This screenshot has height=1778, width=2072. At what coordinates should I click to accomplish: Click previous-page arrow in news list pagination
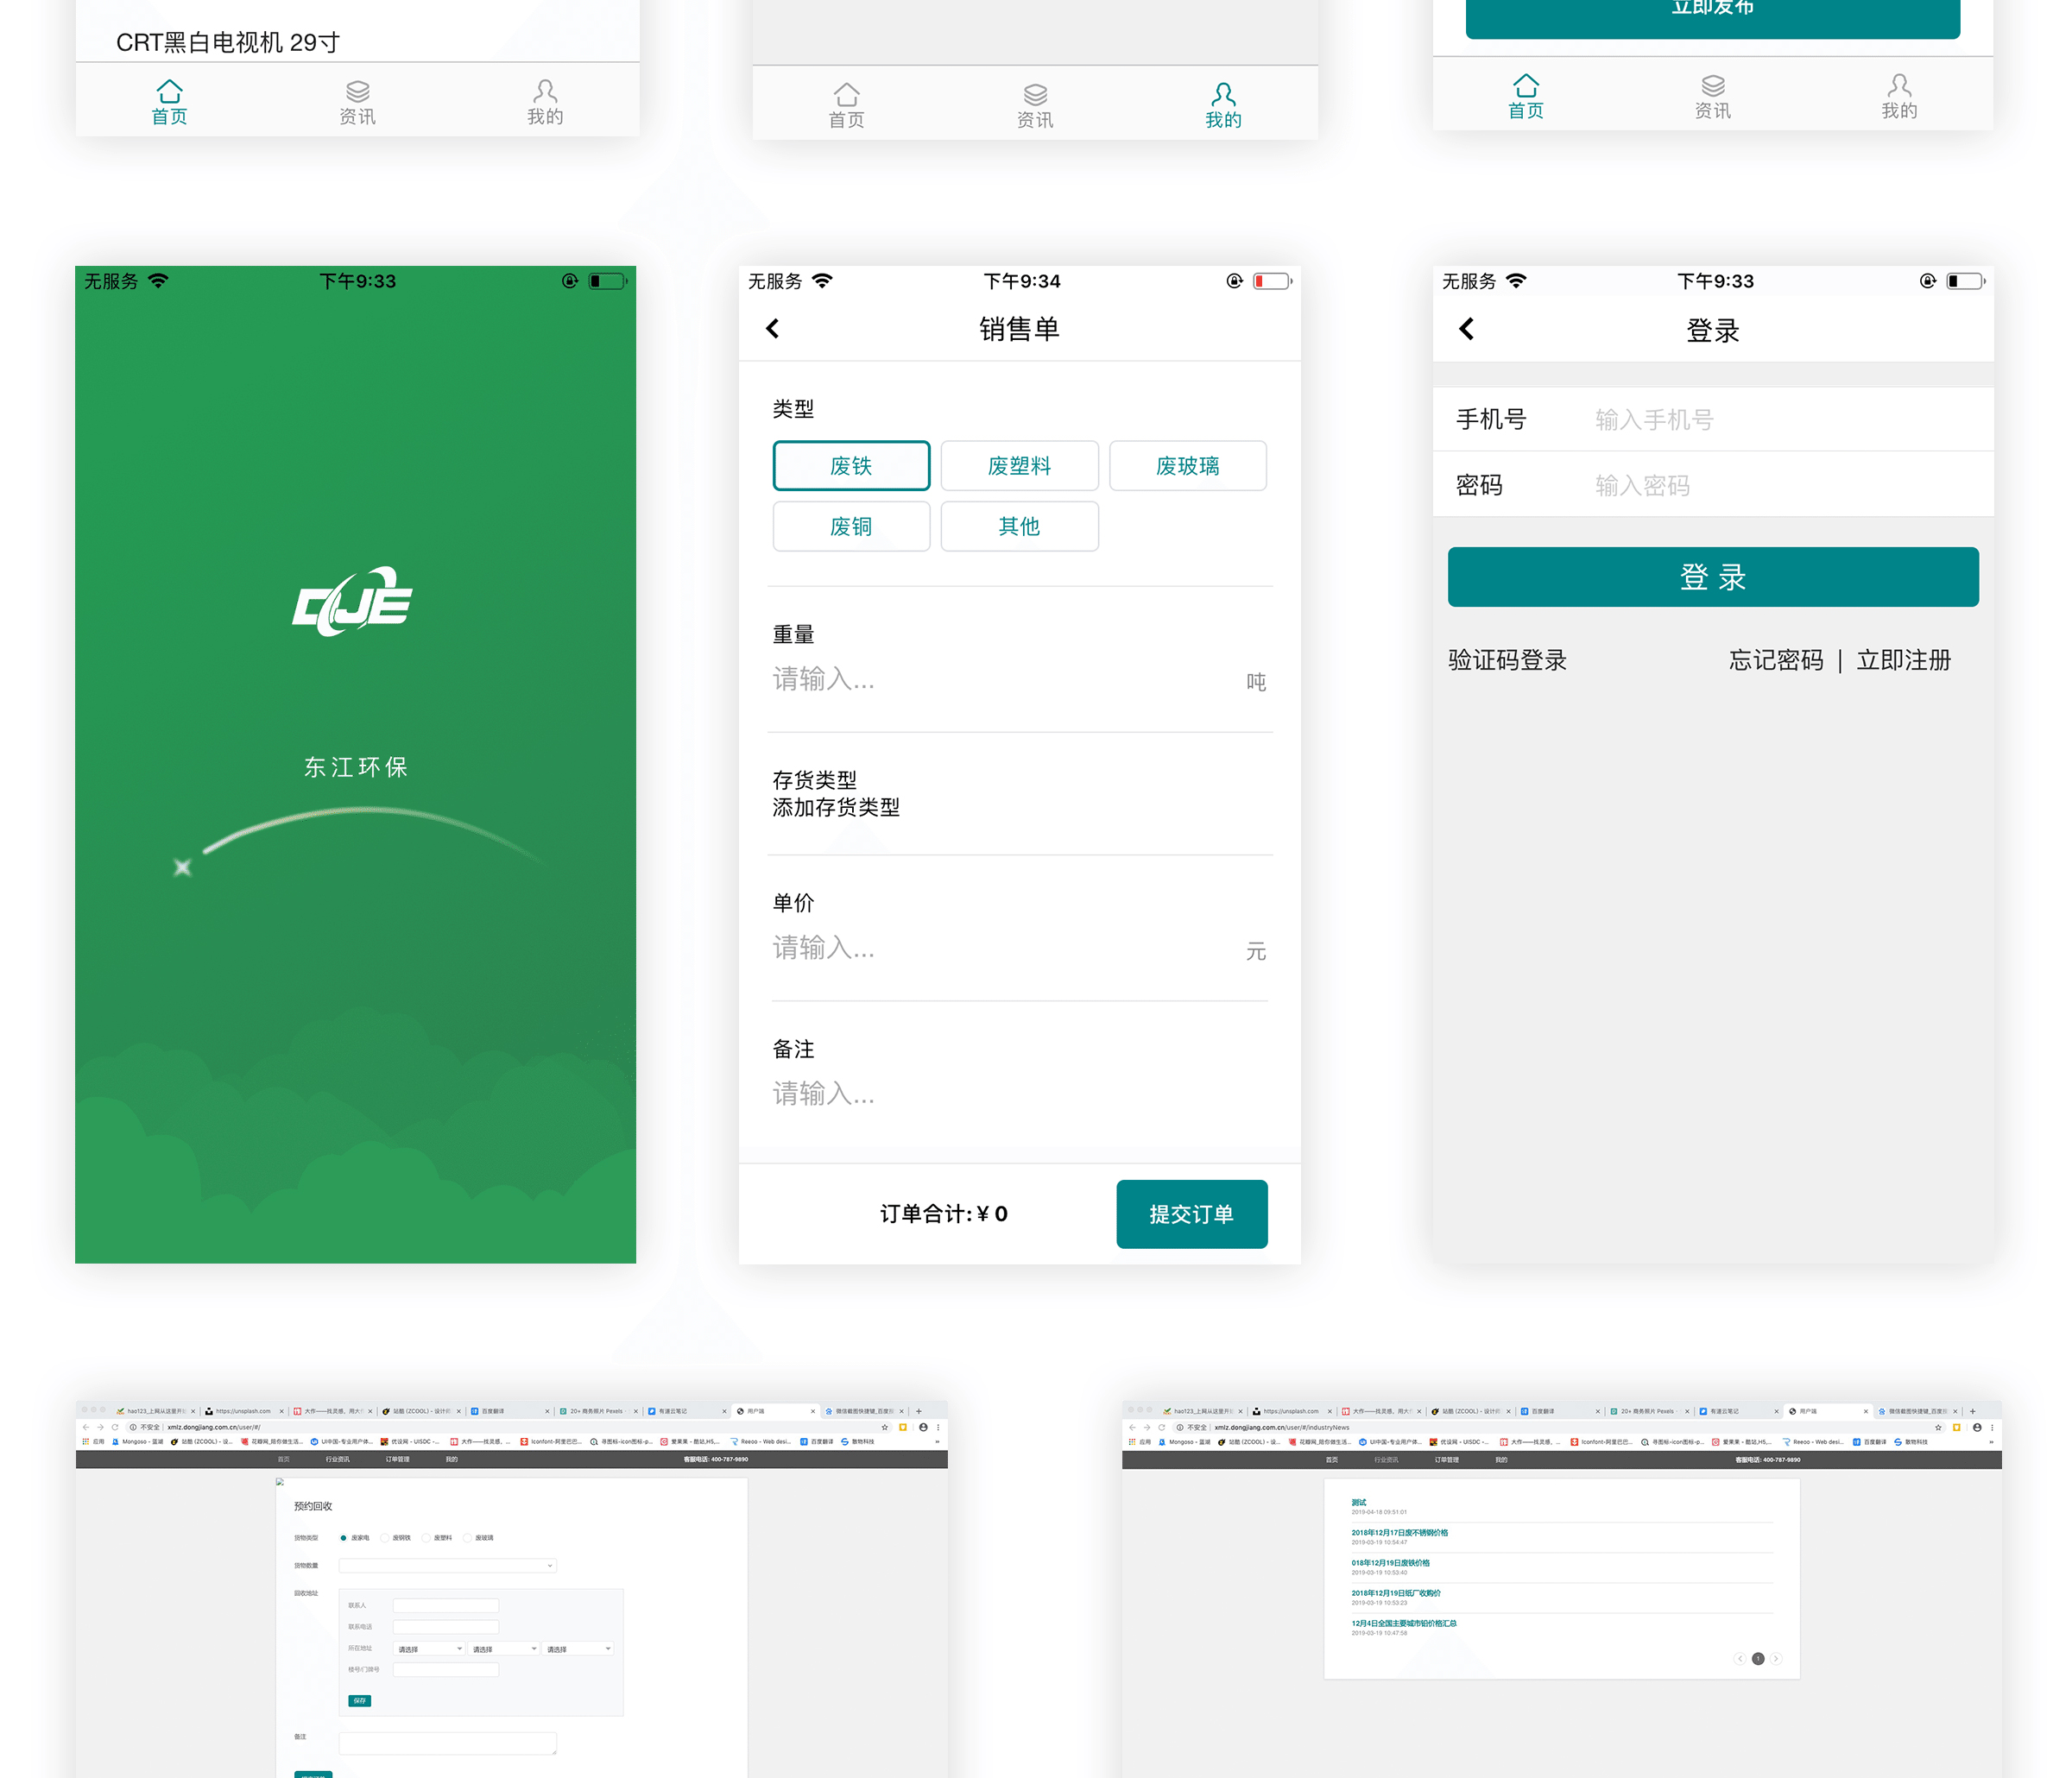[x=1740, y=1659]
